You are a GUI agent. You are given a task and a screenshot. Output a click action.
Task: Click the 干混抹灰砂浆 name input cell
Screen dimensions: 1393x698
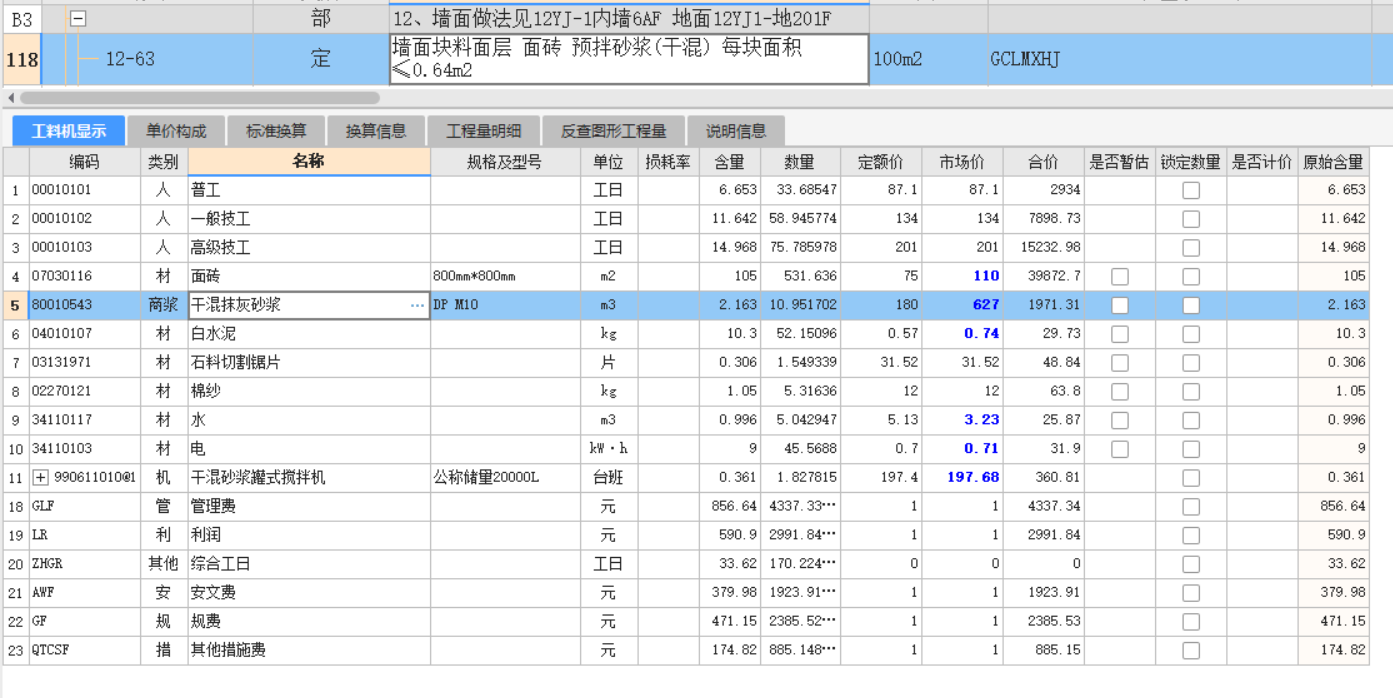point(309,305)
